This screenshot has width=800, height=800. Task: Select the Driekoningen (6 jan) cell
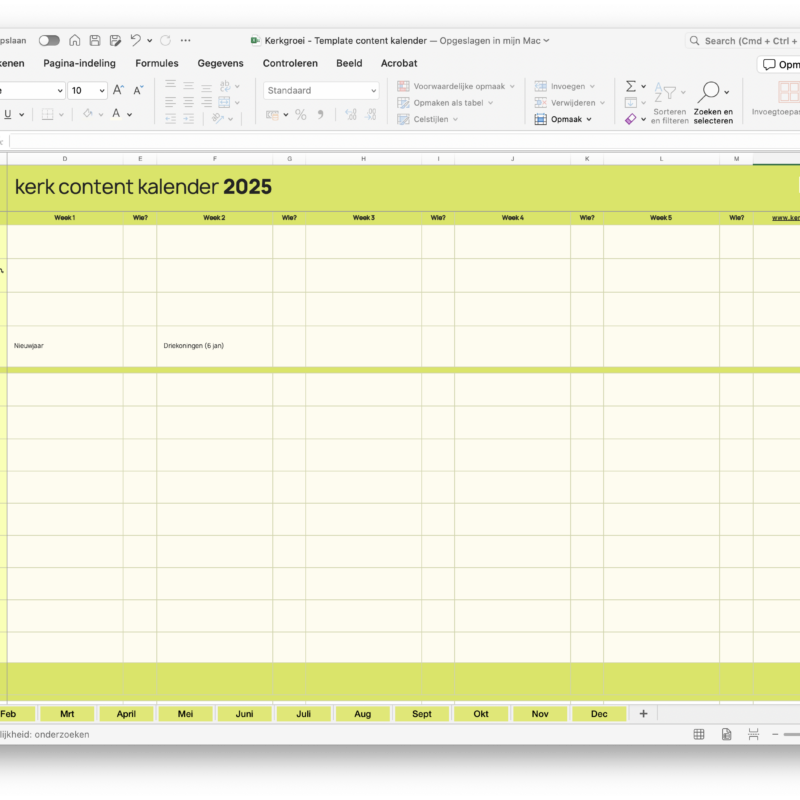214,346
